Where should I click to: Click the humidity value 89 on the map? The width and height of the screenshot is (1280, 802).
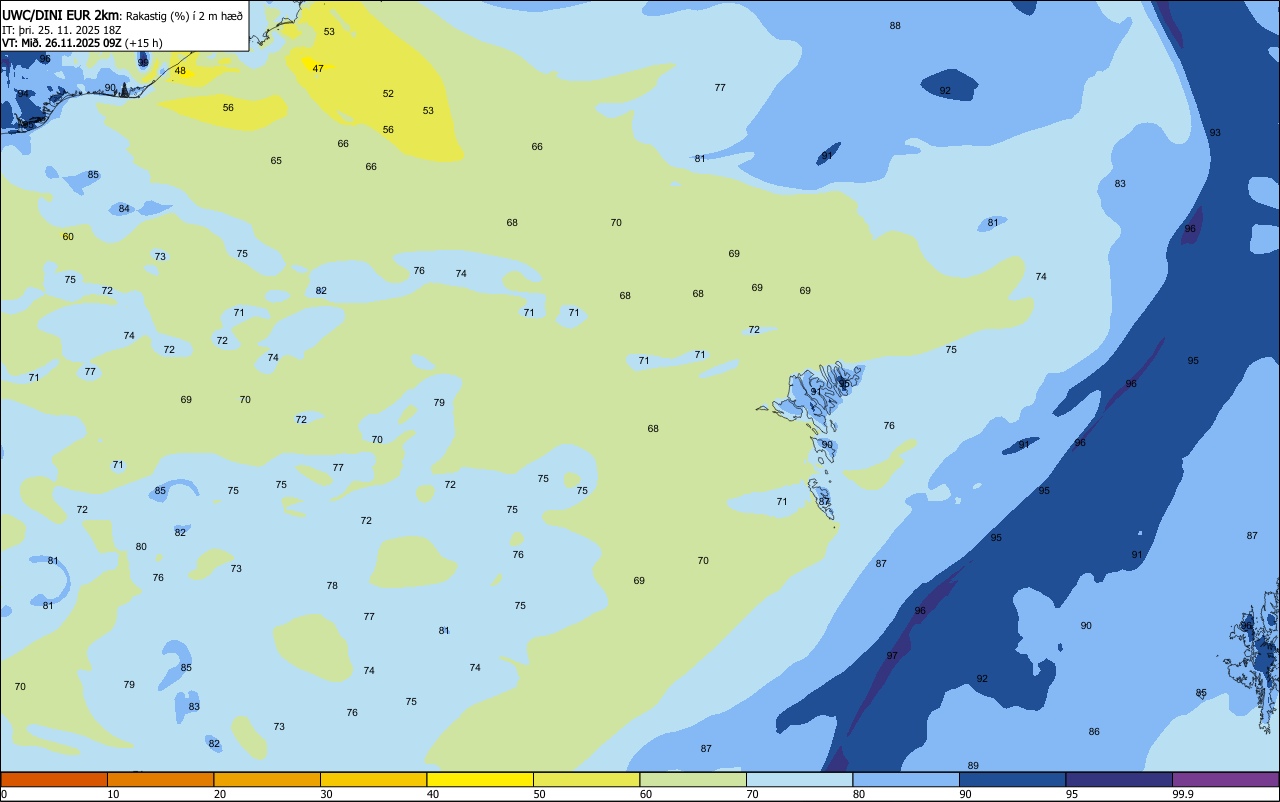pos(973,766)
